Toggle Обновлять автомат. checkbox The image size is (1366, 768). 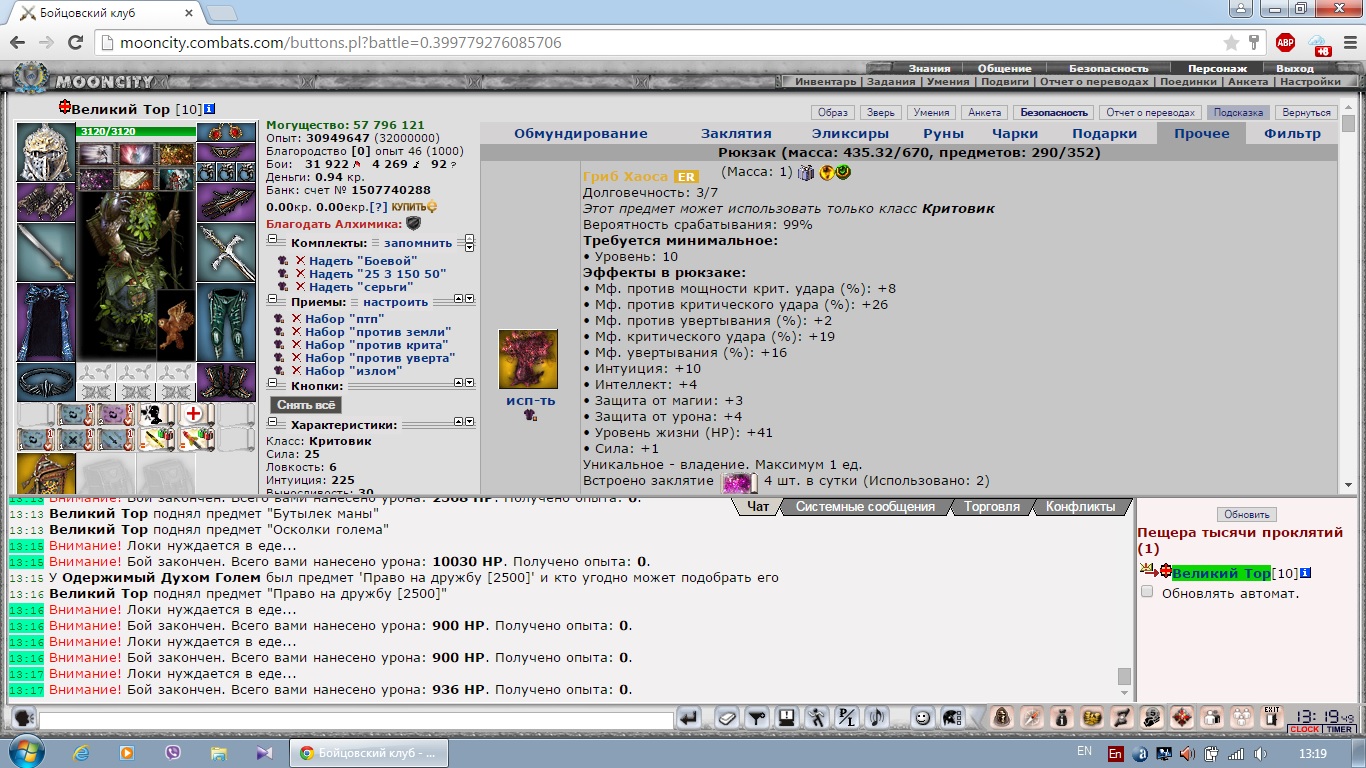pyautogui.click(x=1147, y=592)
